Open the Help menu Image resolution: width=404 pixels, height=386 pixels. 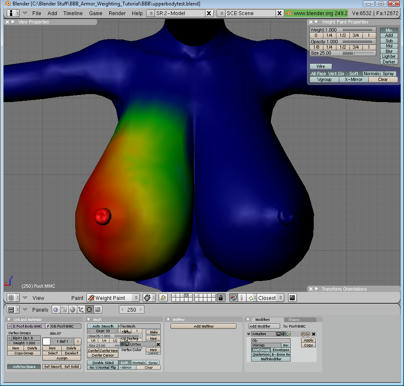[137, 13]
